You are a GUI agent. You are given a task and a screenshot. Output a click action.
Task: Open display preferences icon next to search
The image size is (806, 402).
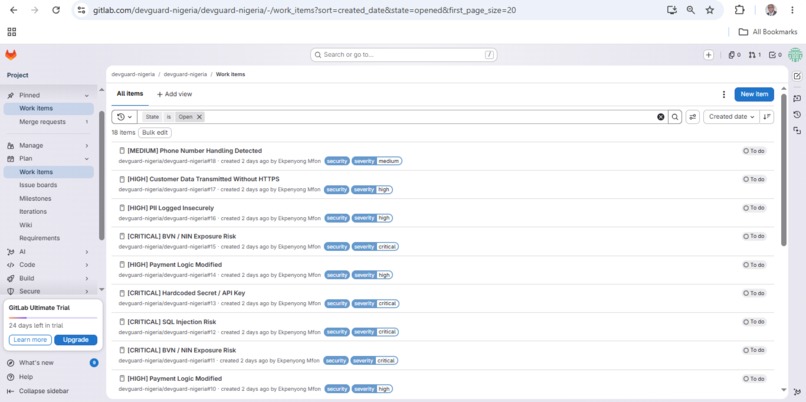tap(693, 117)
